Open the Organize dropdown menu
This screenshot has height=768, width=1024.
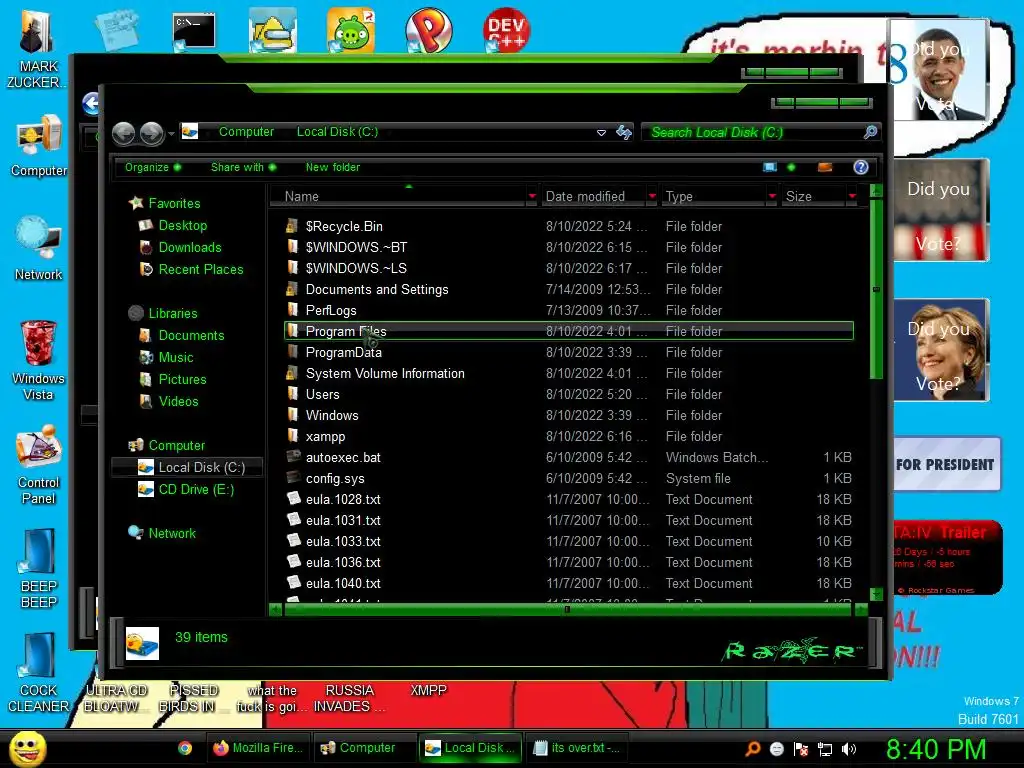coord(153,167)
